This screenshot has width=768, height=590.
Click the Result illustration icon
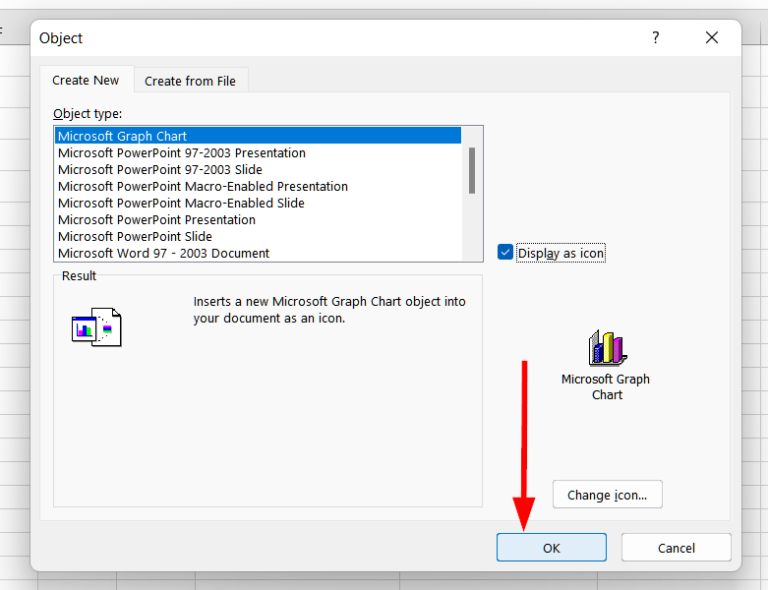(x=96, y=327)
